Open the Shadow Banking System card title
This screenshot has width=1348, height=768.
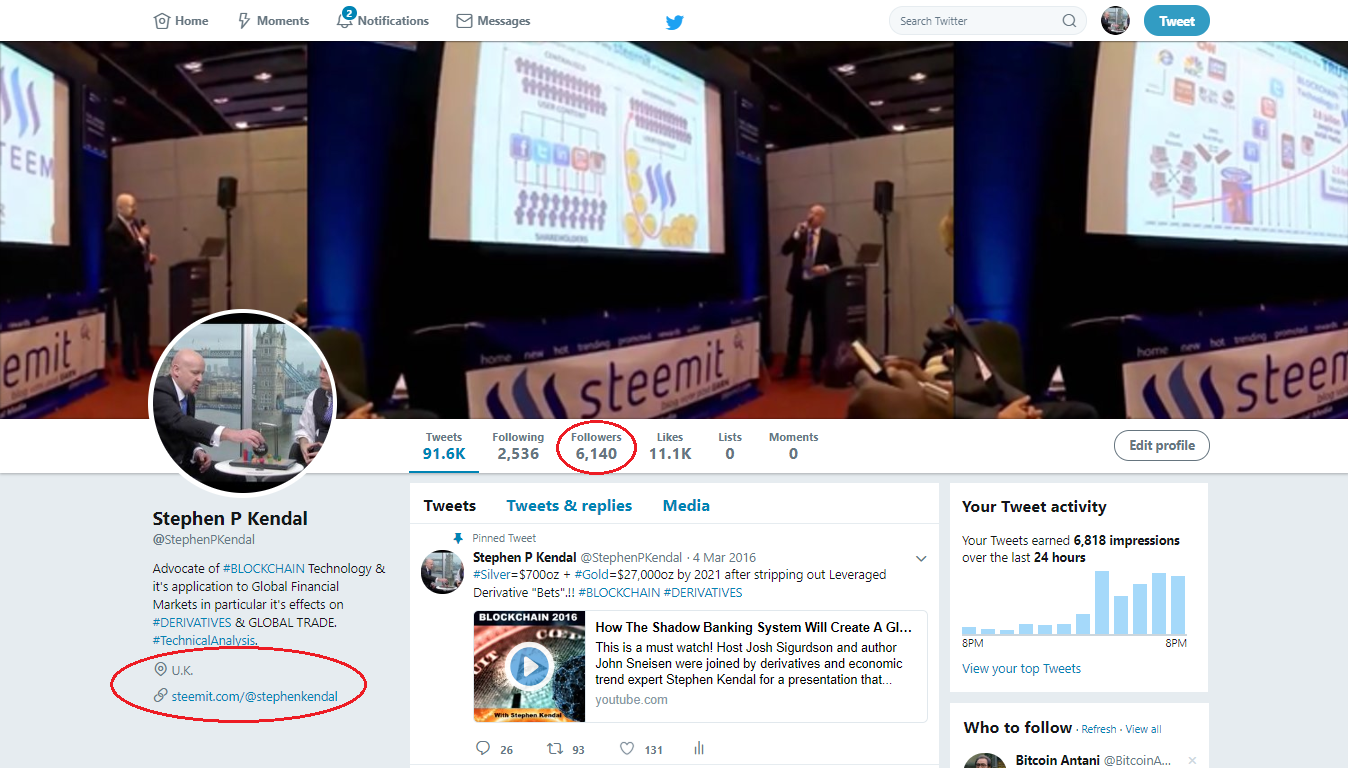(x=754, y=628)
